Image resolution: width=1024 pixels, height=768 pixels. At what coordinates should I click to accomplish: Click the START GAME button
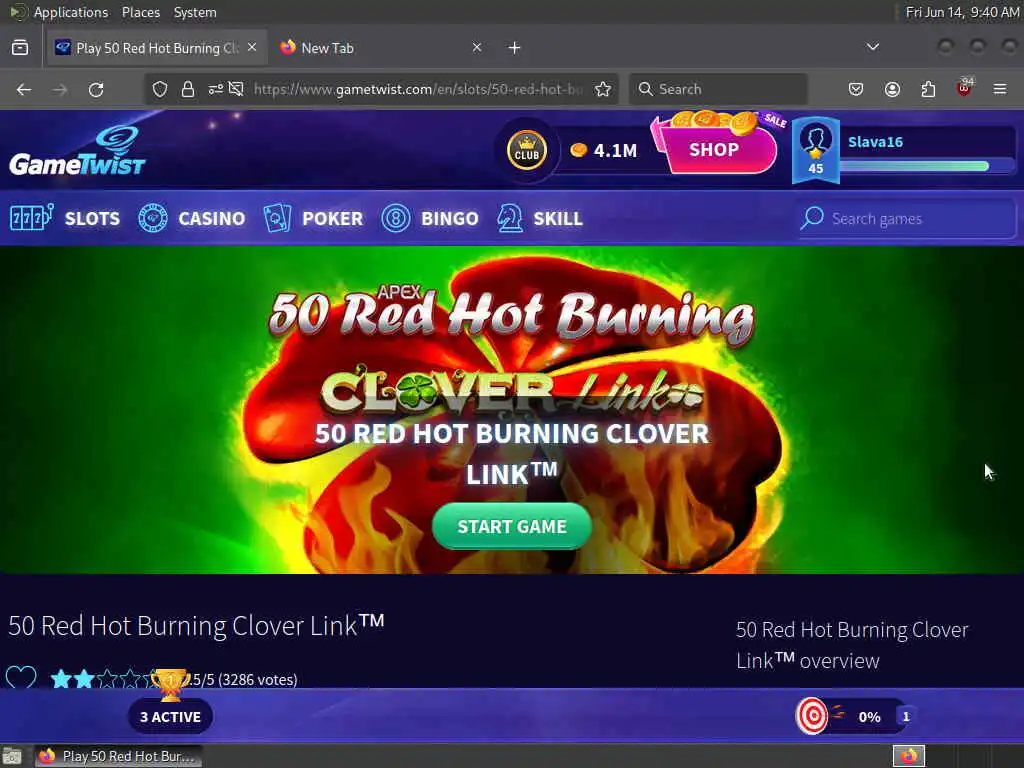(x=512, y=526)
